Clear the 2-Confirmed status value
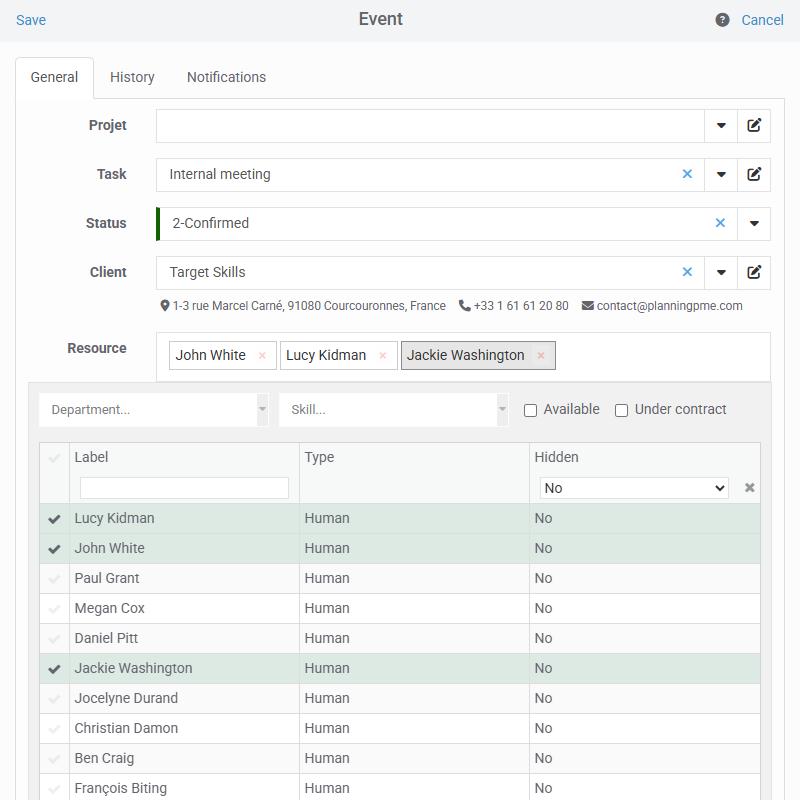 [720, 223]
